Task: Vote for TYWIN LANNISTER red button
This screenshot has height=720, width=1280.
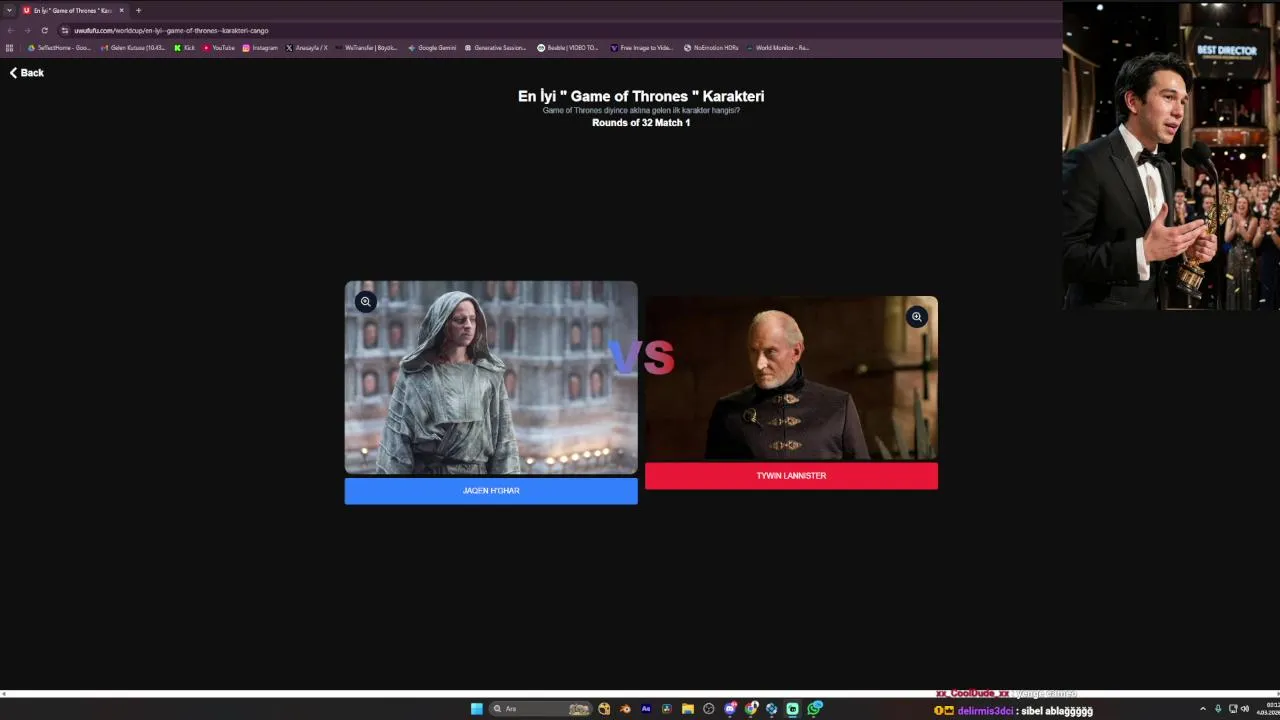Action: tap(791, 476)
